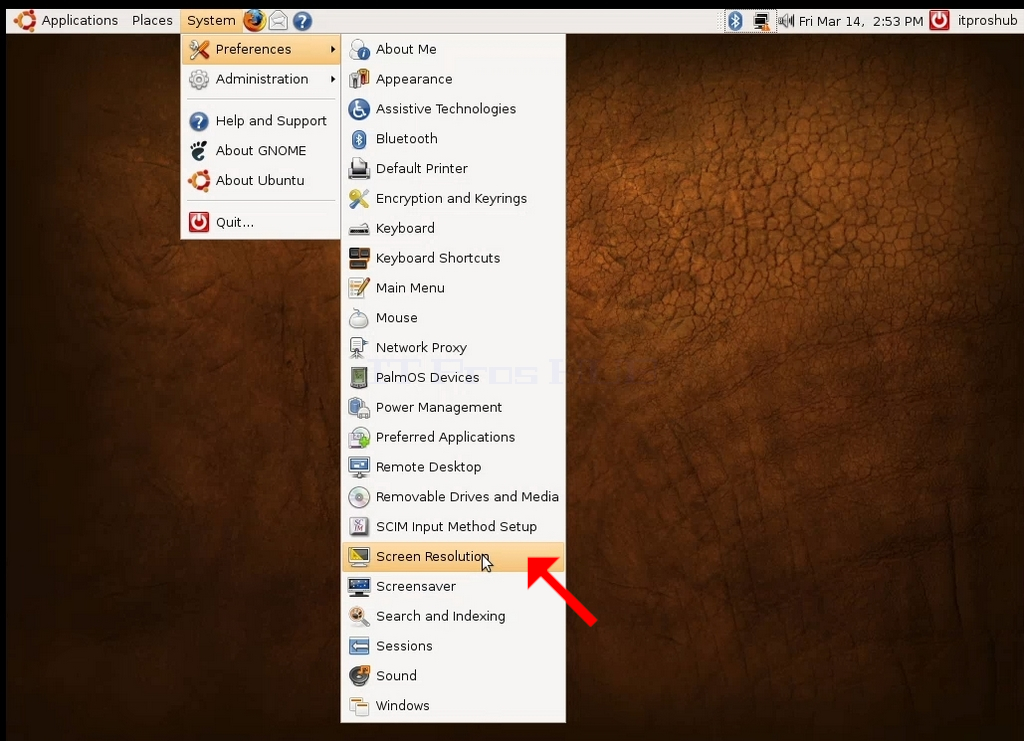Select the PalmOS Devices label
The height and width of the screenshot is (741, 1024).
click(427, 377)
